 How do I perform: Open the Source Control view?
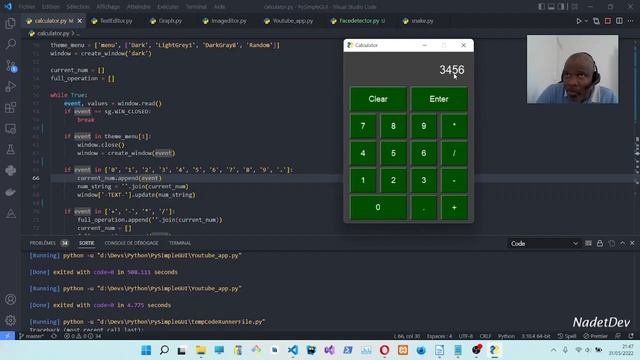pyautogui.click(x=11, y=65)
